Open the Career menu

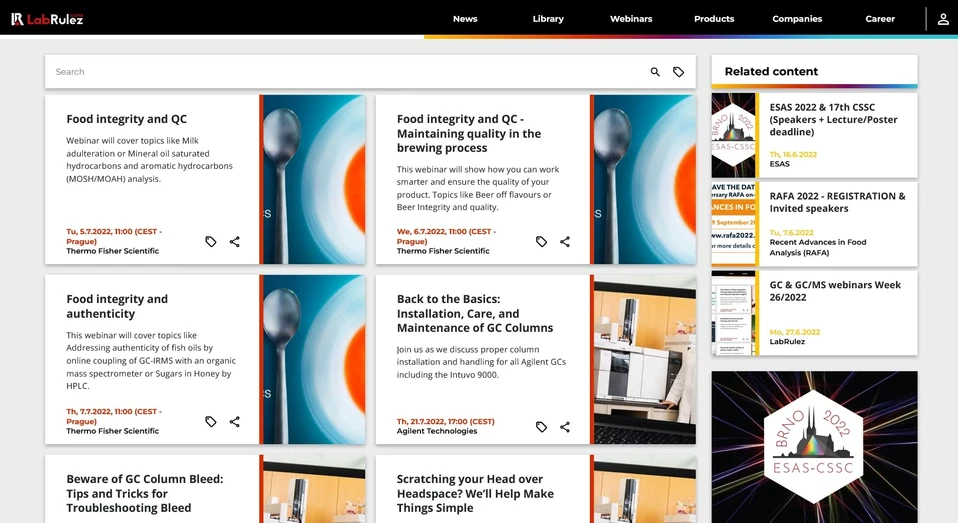pos(880,19)
